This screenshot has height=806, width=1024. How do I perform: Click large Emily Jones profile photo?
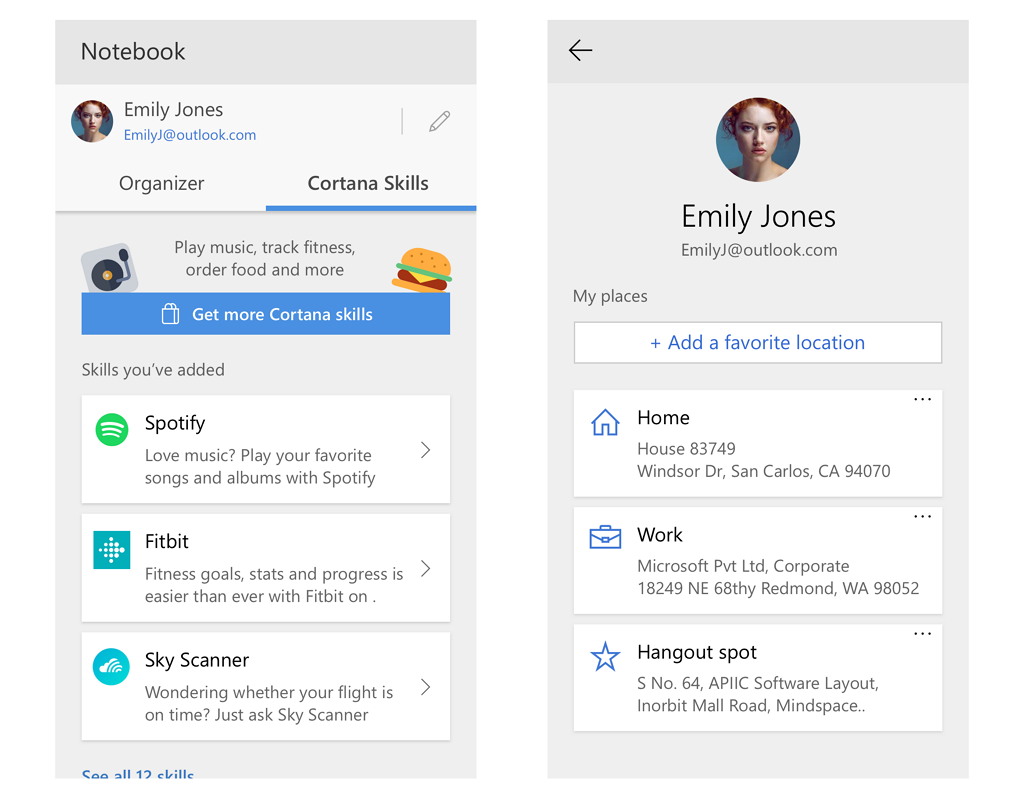click(x=758, y=140)
